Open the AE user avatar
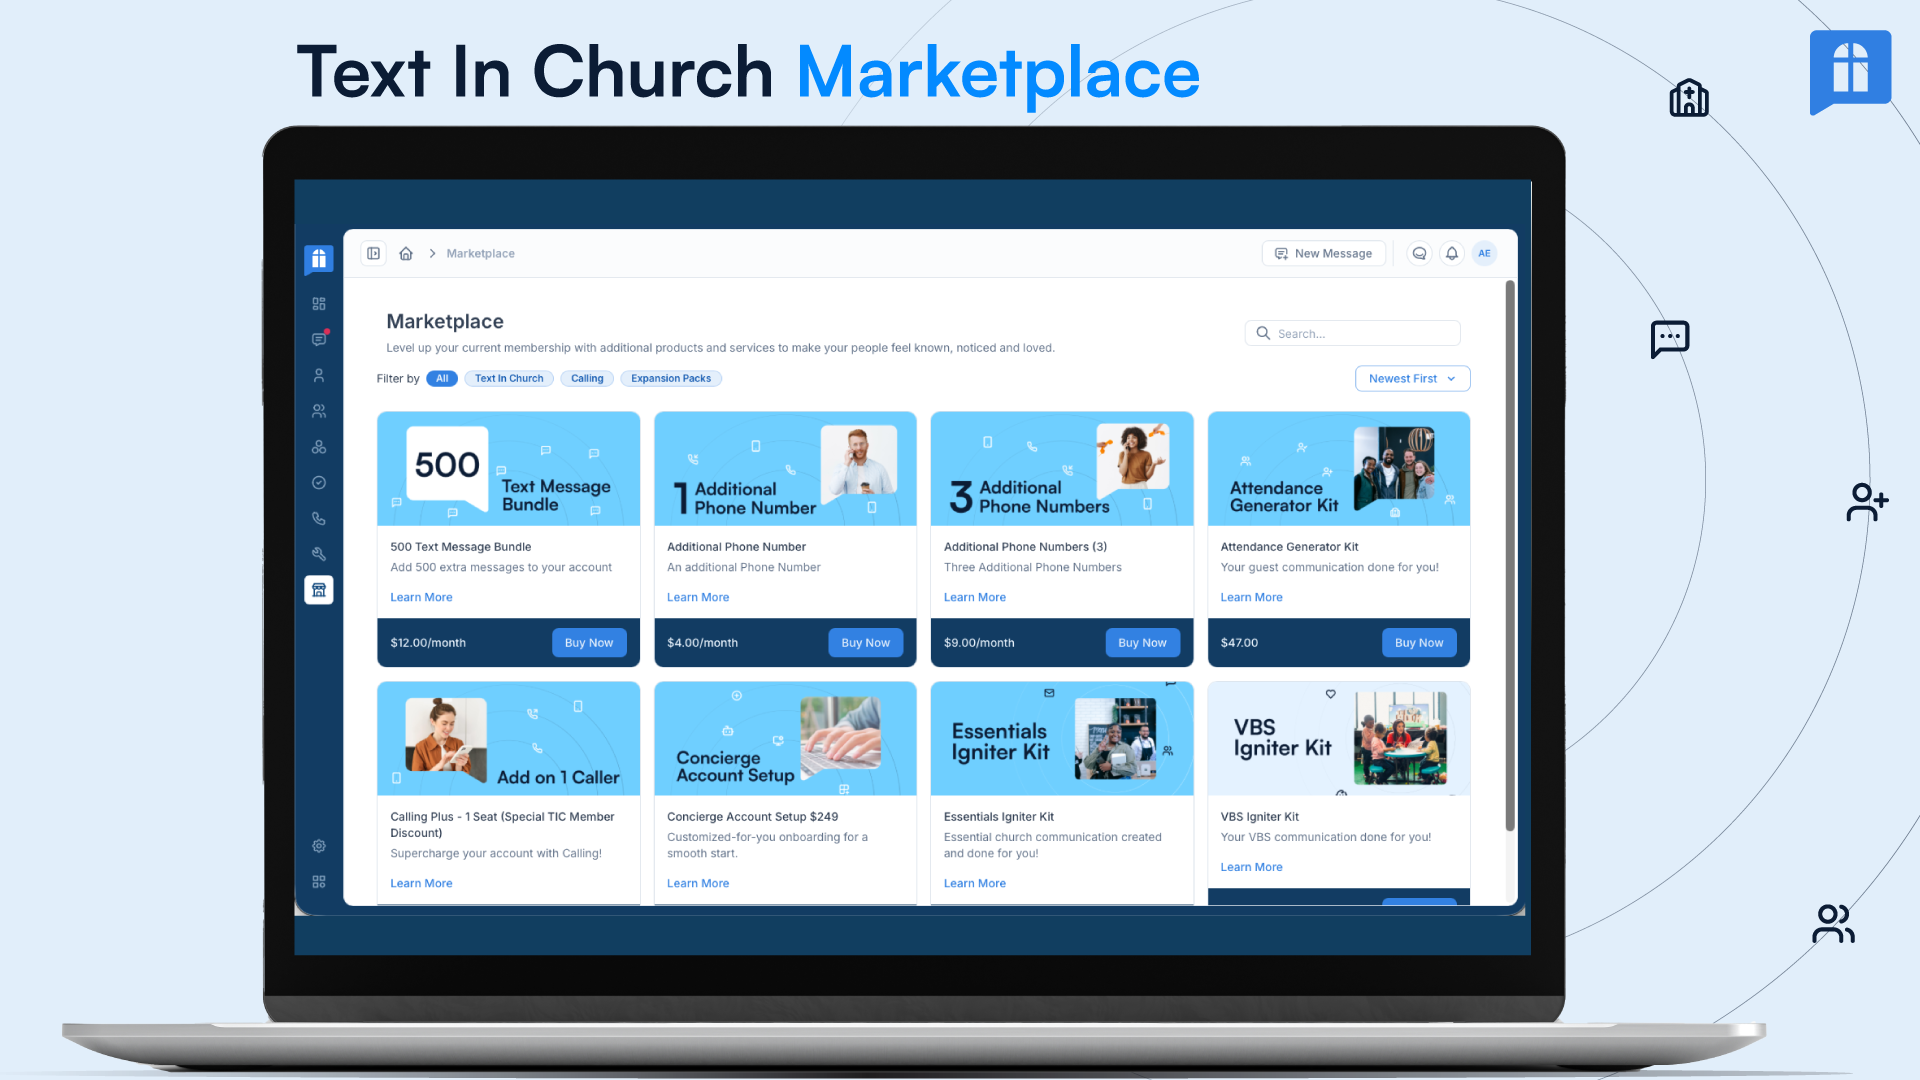The width and height of the screenshot is (1920, 1080). pos(1485,253)
